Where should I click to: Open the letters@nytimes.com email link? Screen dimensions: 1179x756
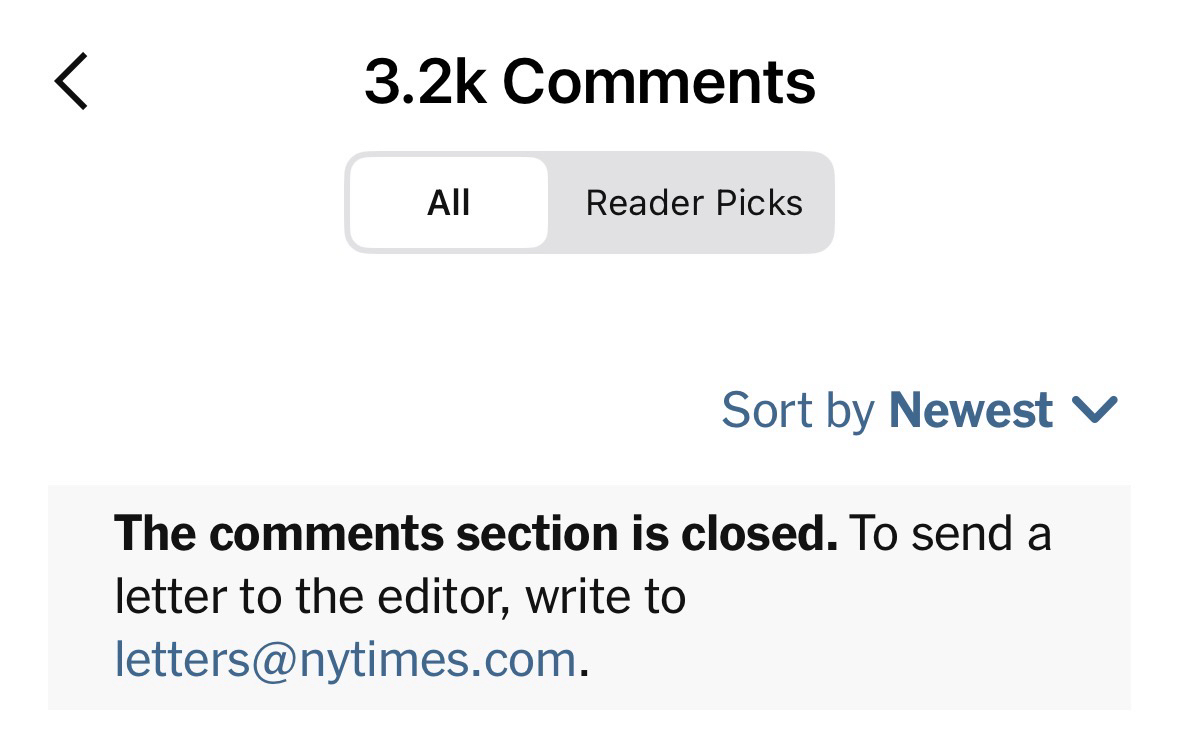[x=345, y=660]
